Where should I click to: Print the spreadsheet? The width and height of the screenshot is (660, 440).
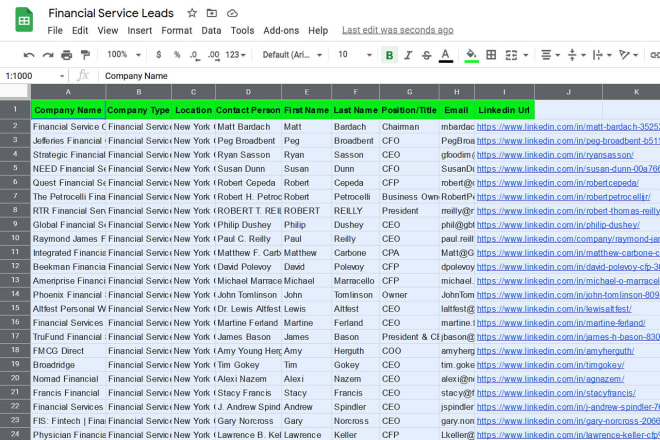pos(67,55)
